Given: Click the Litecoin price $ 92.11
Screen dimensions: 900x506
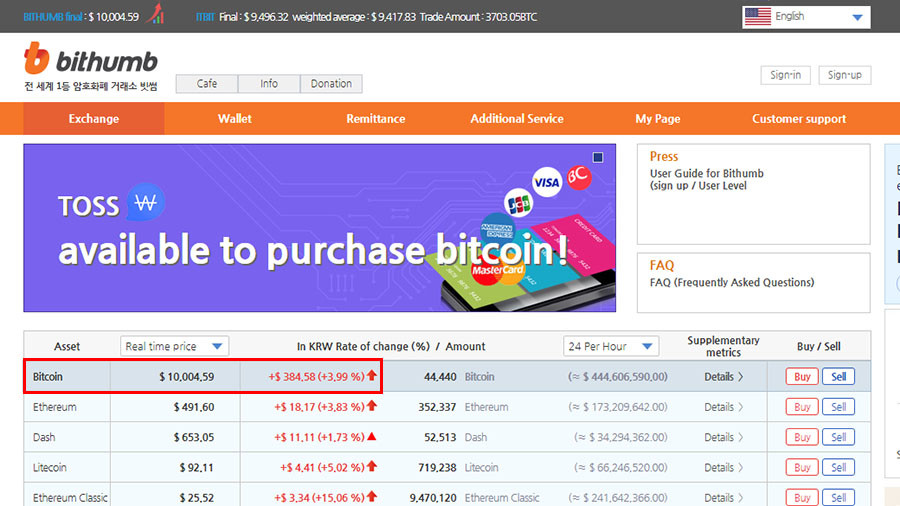Looking at the screenshot, I should click(196, 468).
